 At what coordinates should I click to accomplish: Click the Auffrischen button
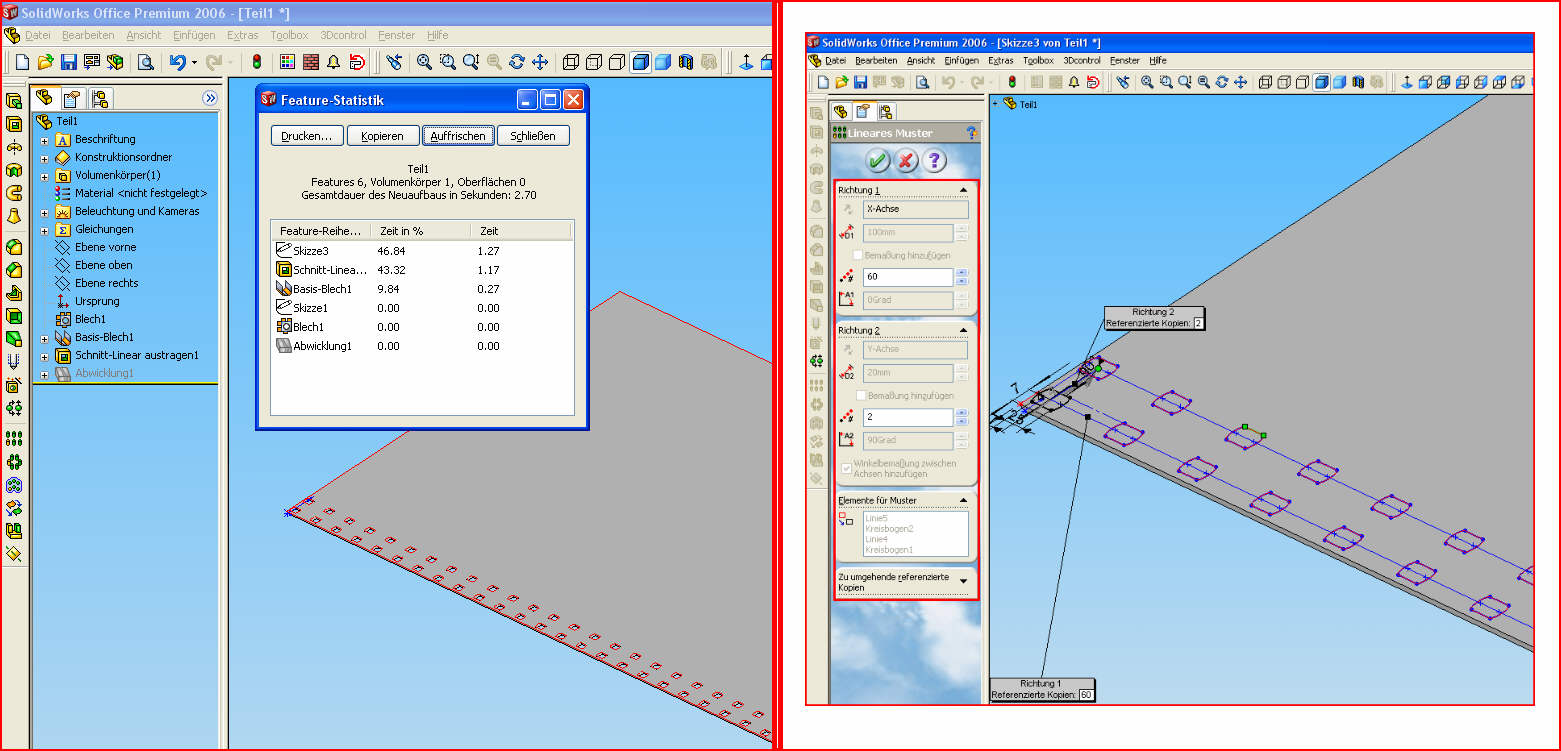pyautogui.click(x=458, y=136)
